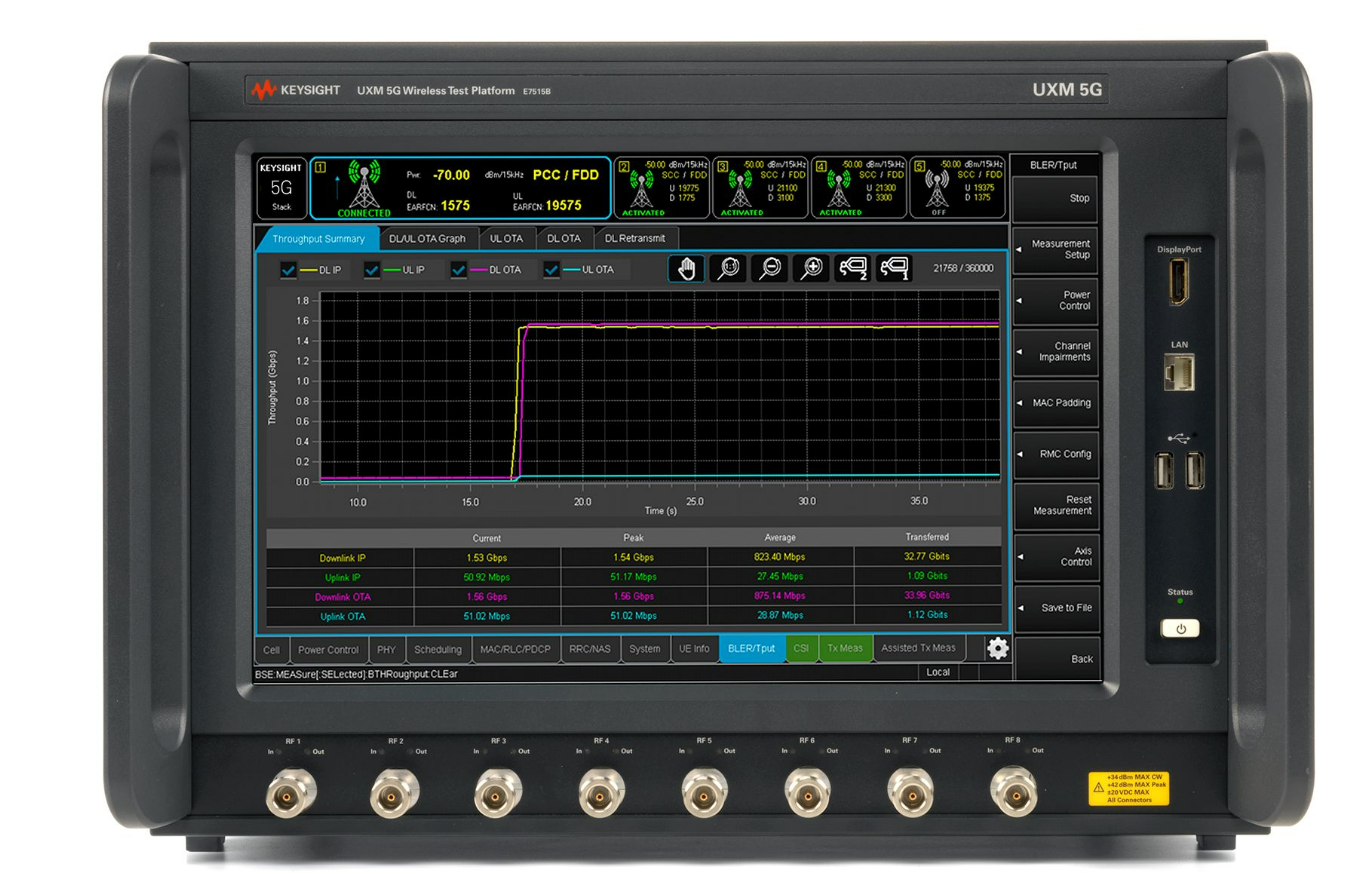The image size is (1370, 891).
Task: Open the Power Control bottom tab
Action: (328, 649)
